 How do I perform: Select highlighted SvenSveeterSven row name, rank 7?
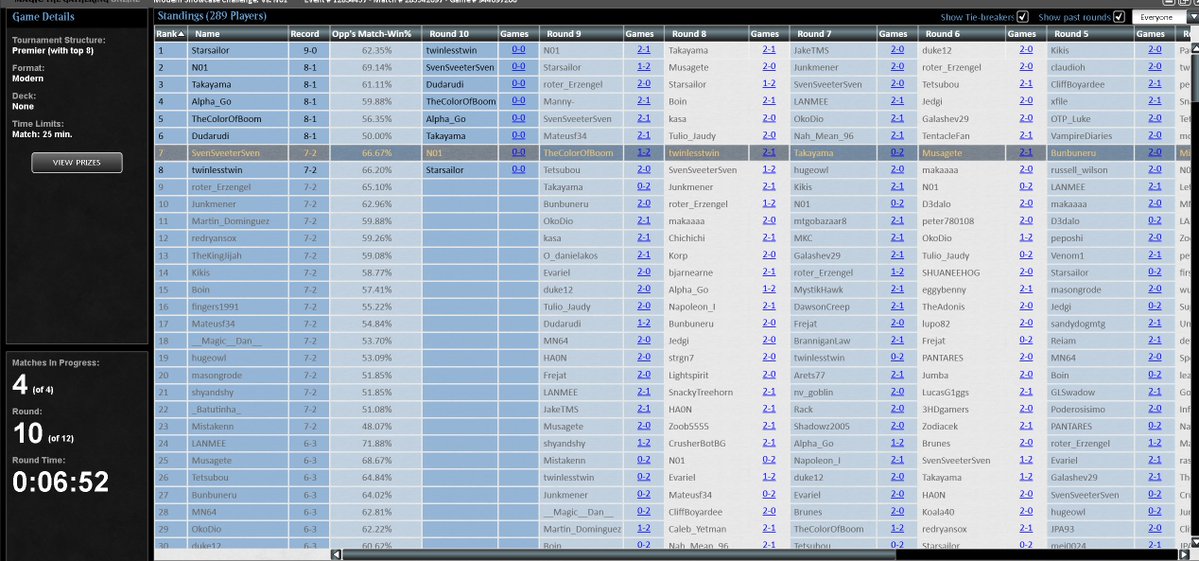[226, 153]
